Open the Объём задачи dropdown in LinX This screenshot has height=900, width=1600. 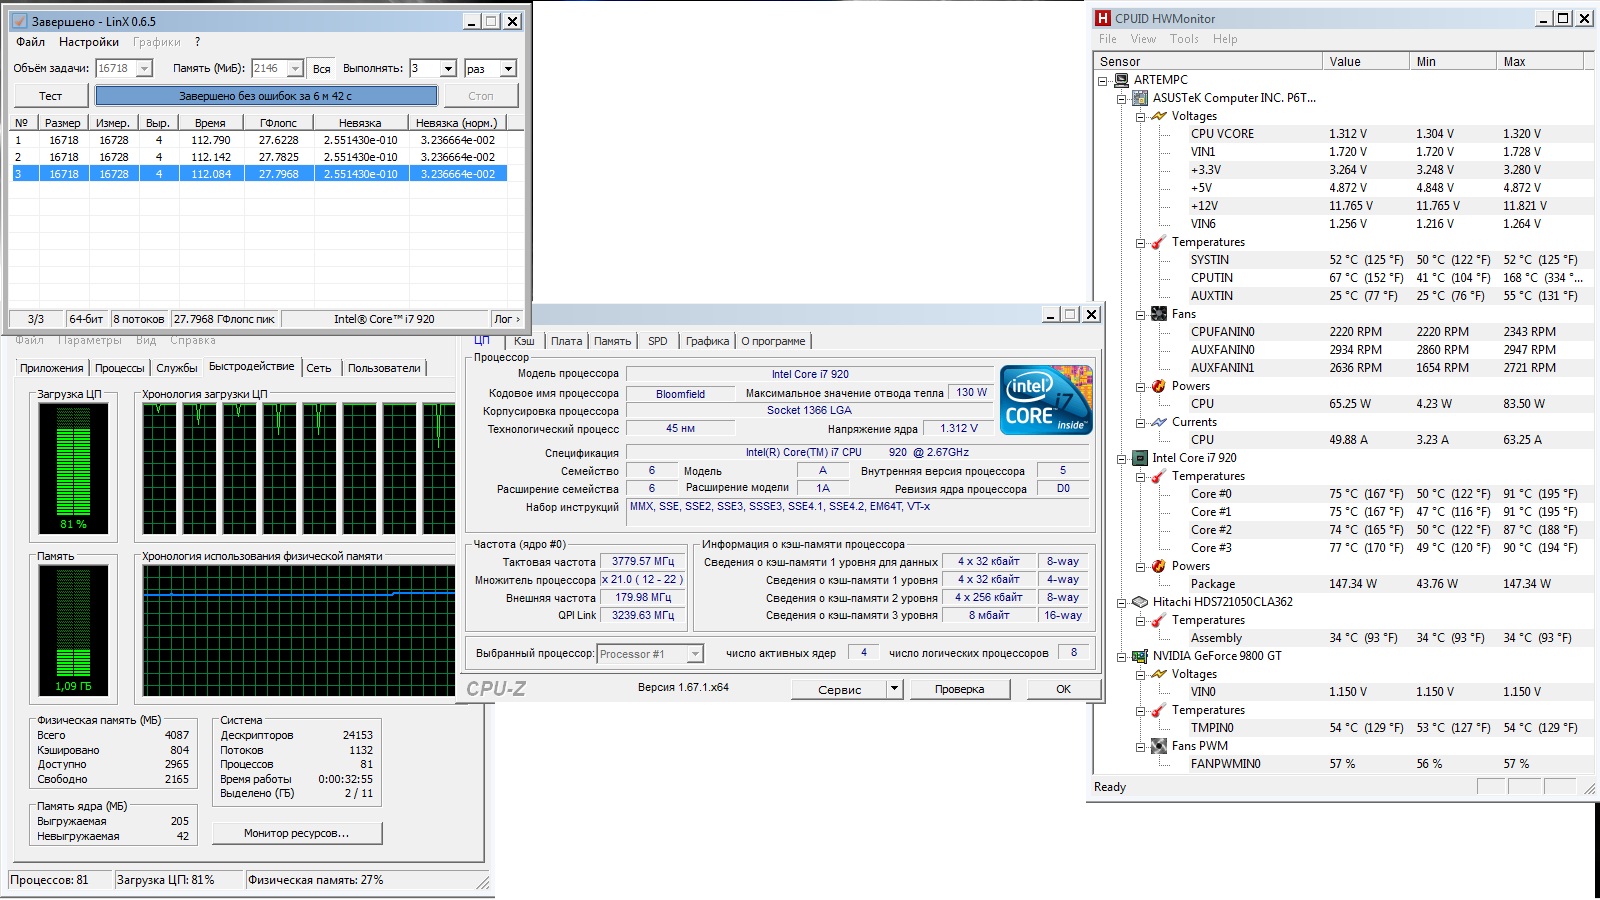tap(144, 68)
